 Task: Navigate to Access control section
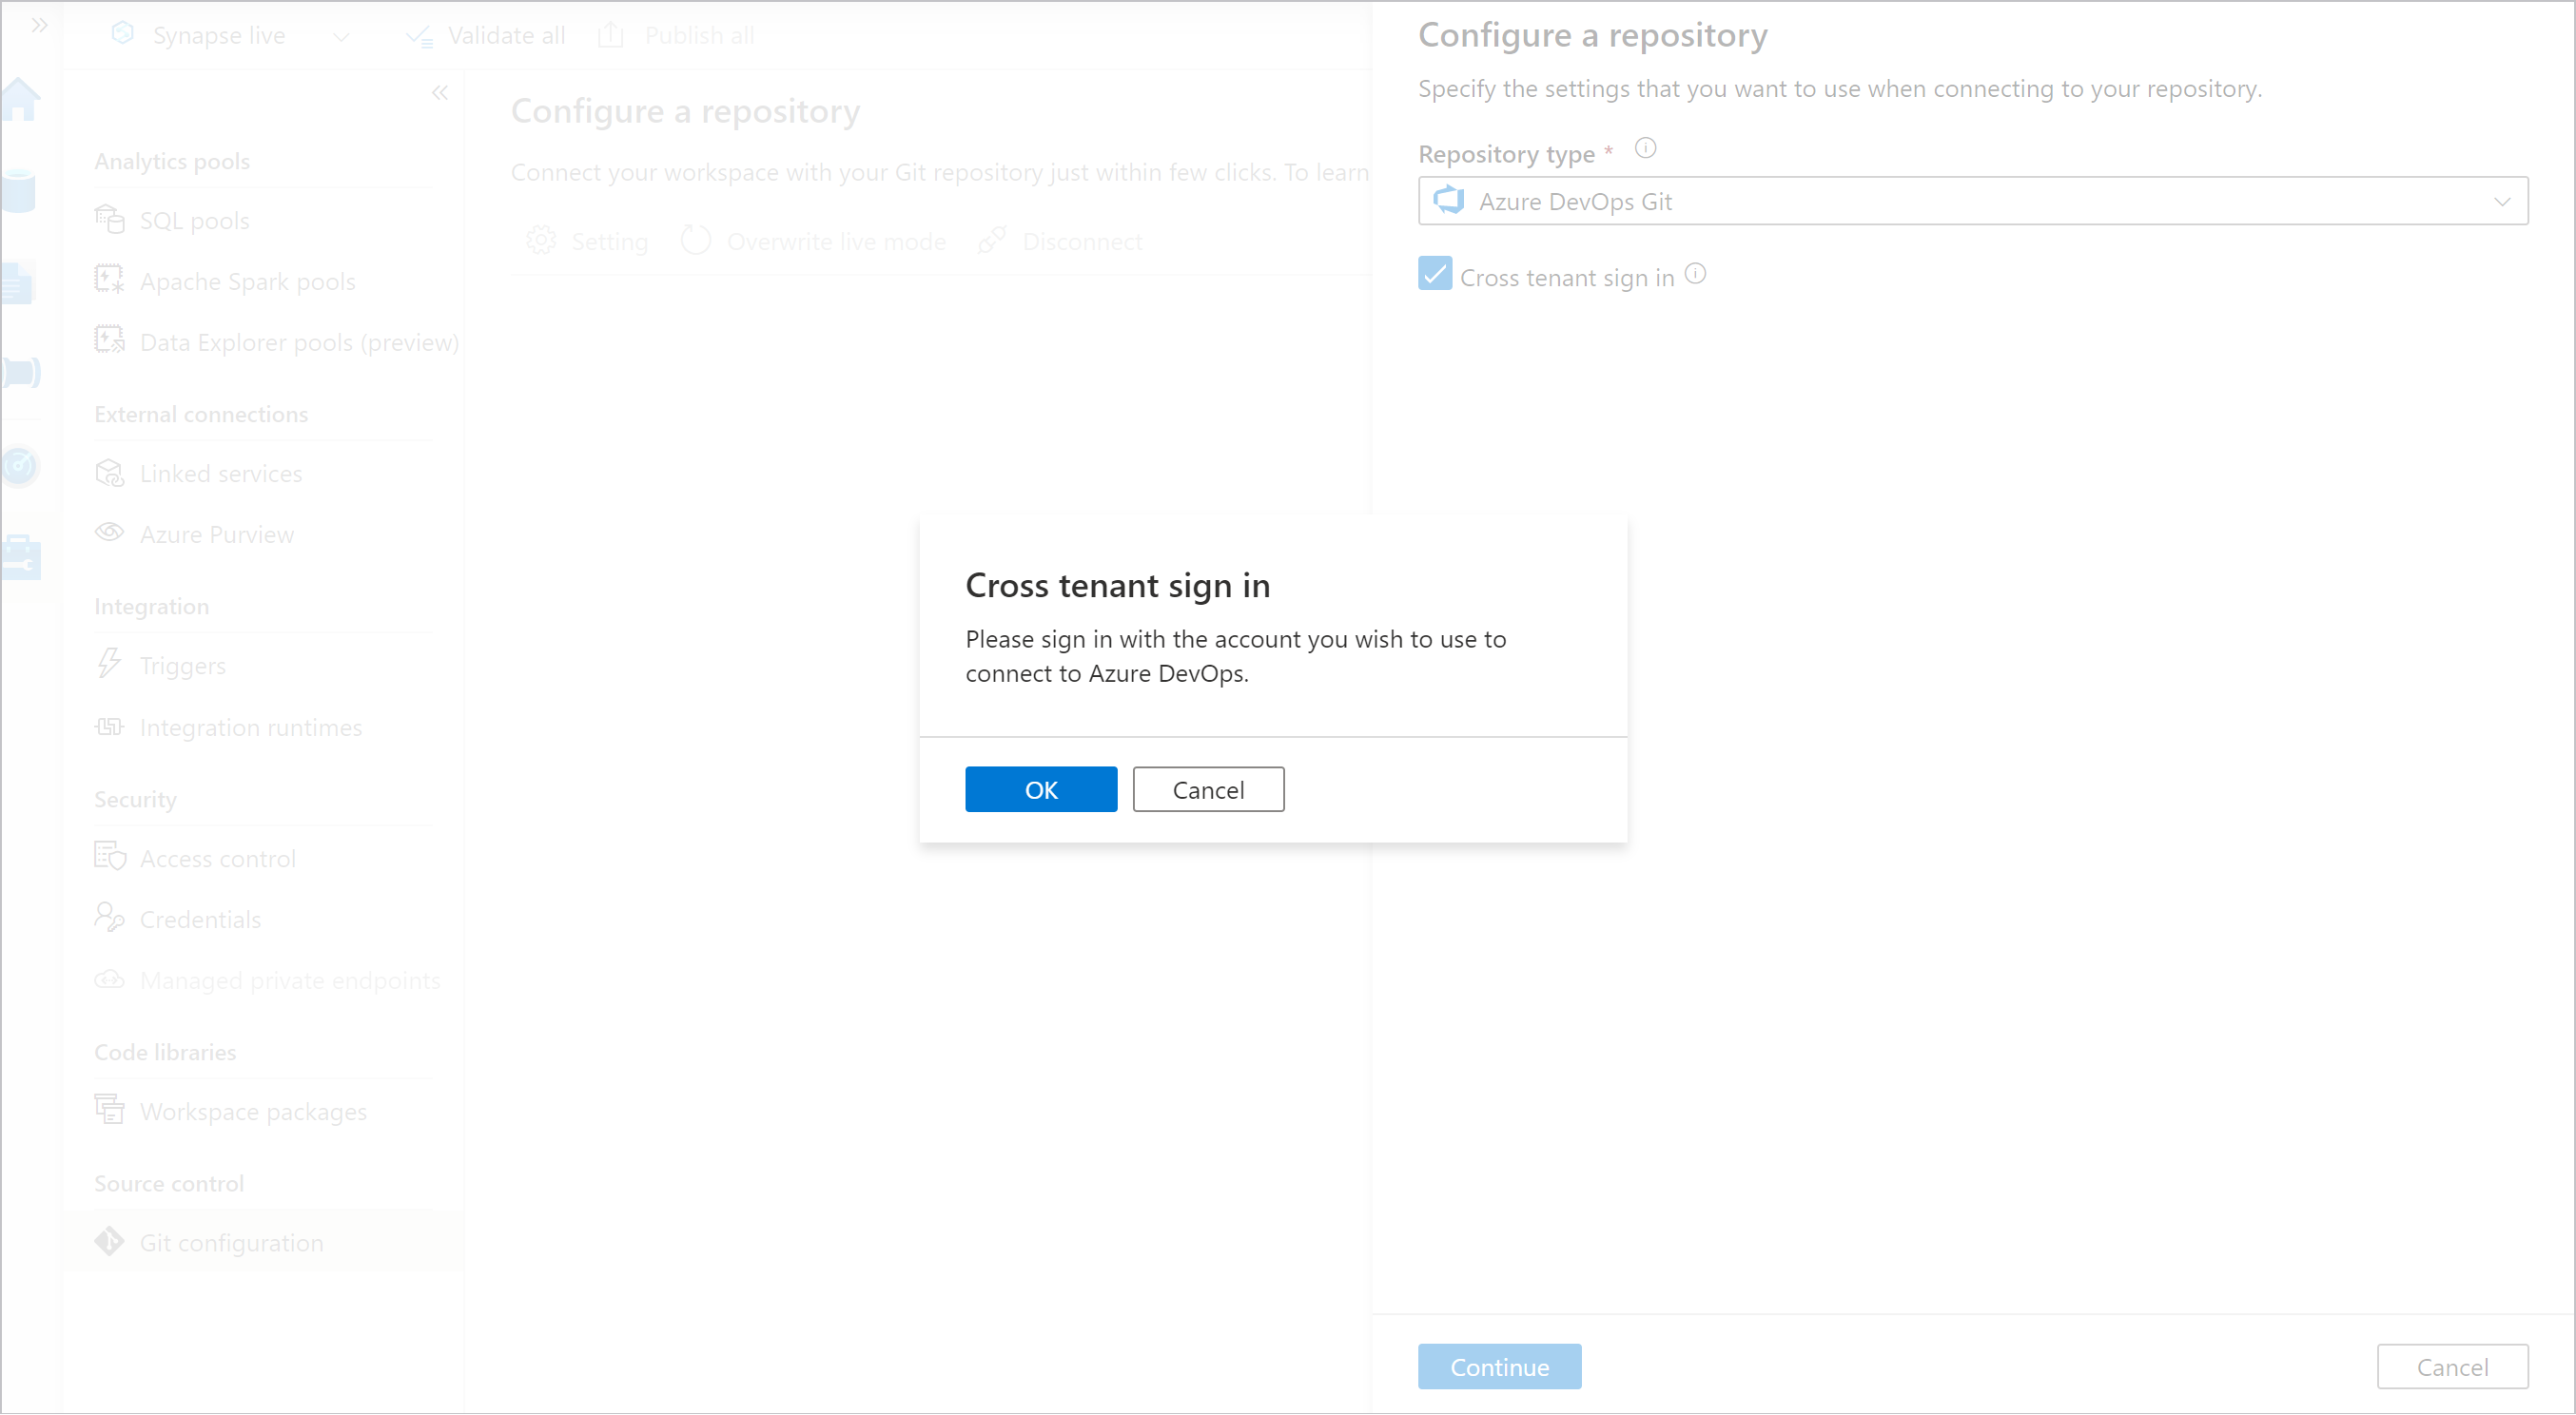click(216, 858)
